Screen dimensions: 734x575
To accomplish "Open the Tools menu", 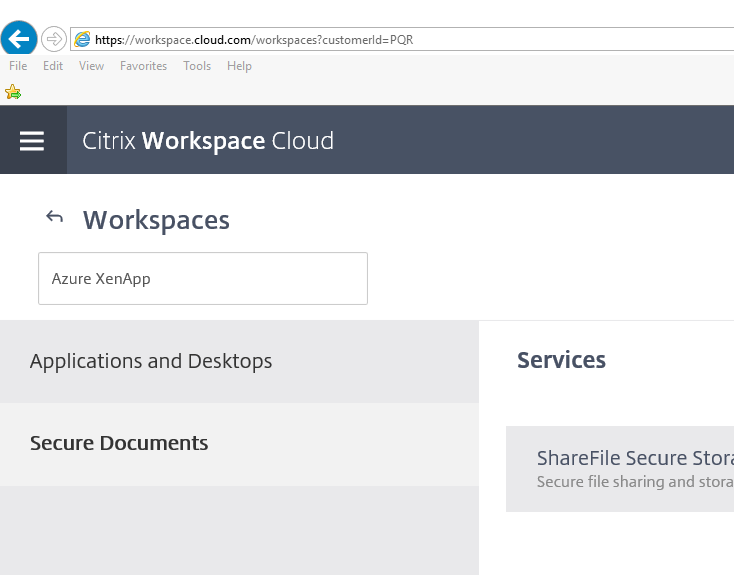I will tap(197, 66).
